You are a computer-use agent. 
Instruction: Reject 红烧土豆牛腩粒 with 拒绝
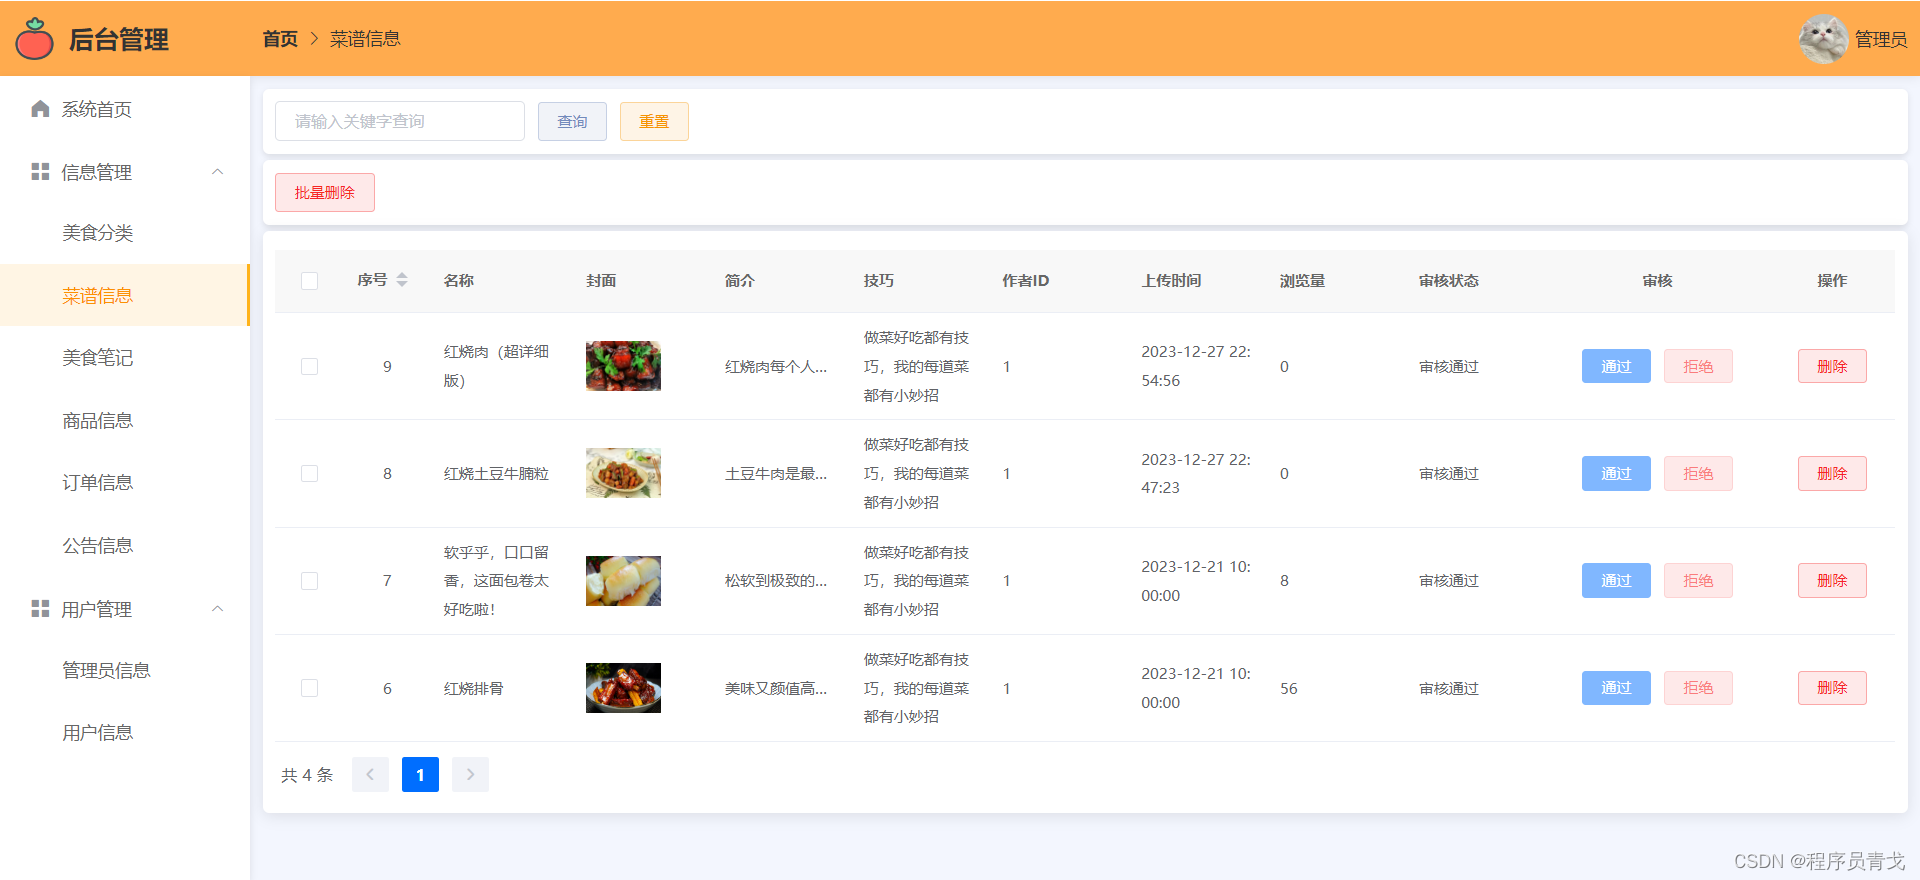point(1698,473)
